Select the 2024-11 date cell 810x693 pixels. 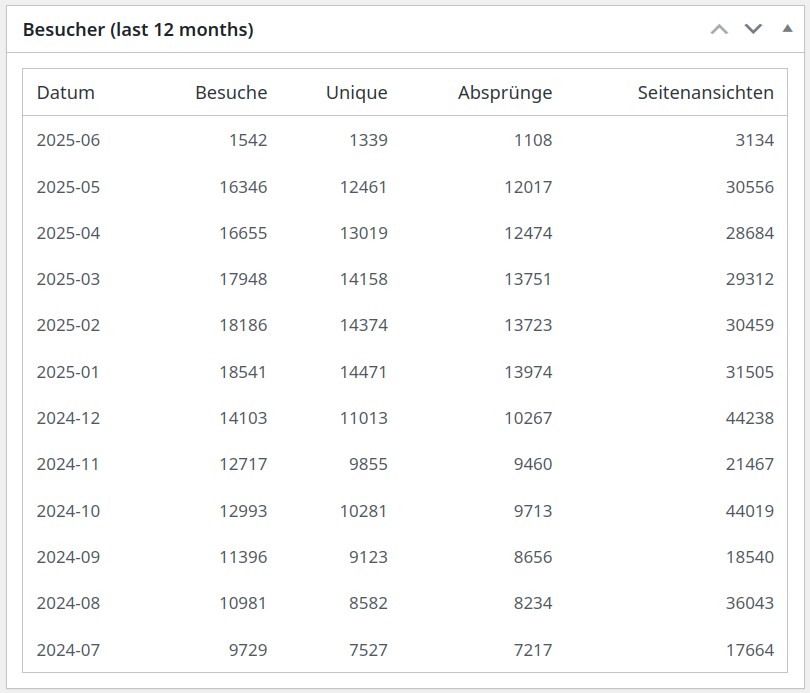tap(68, 464)
